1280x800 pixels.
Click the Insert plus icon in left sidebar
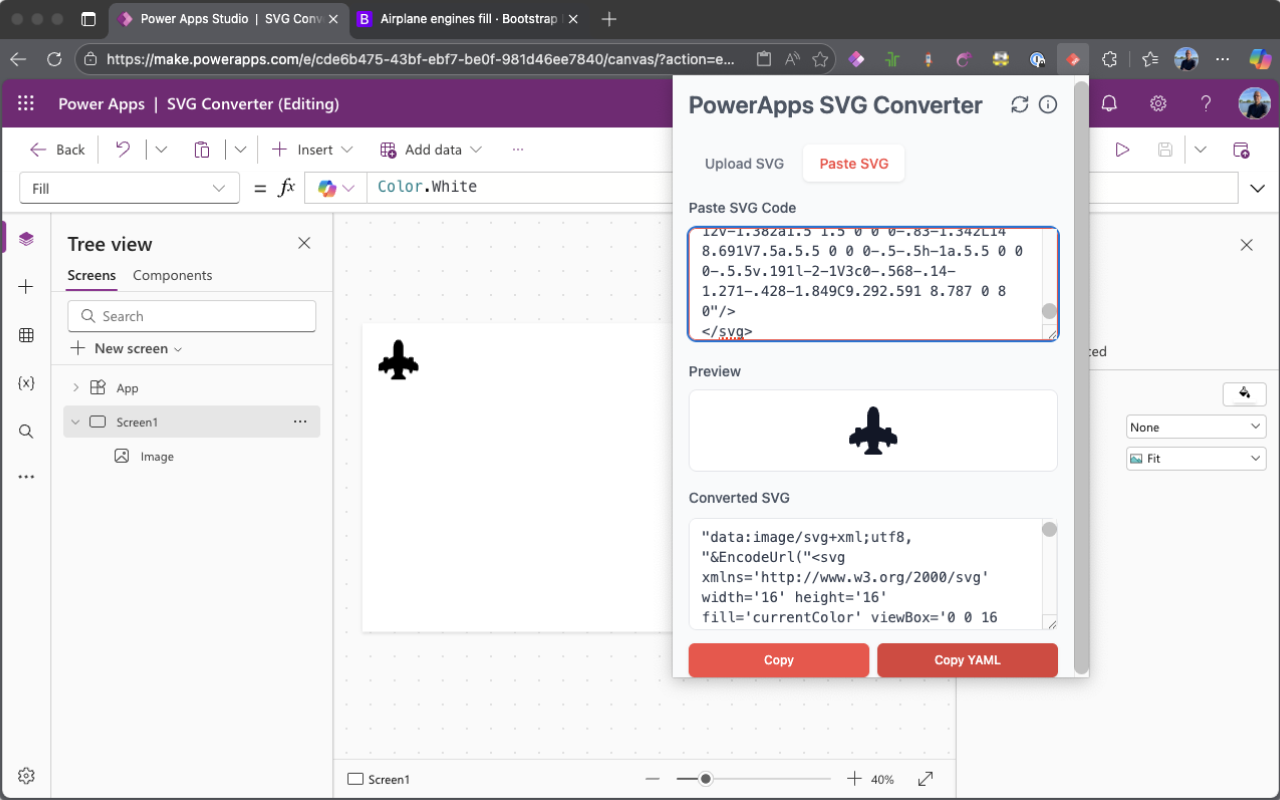26,287
